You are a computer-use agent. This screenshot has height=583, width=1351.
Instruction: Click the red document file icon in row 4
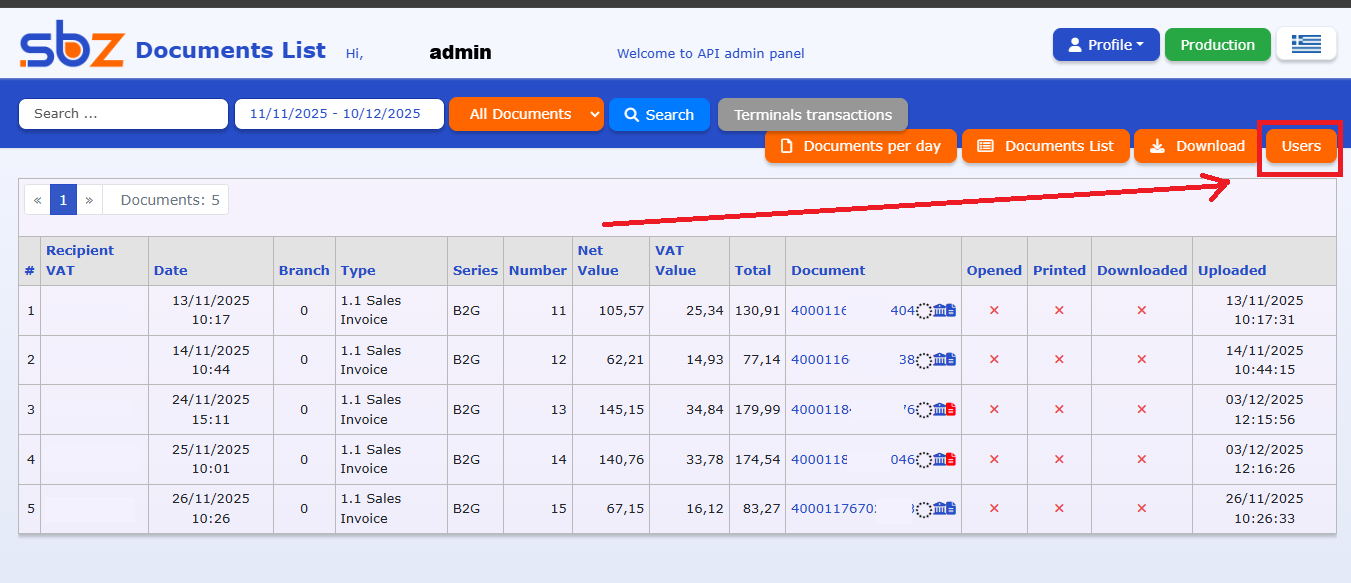click(951, 459)
